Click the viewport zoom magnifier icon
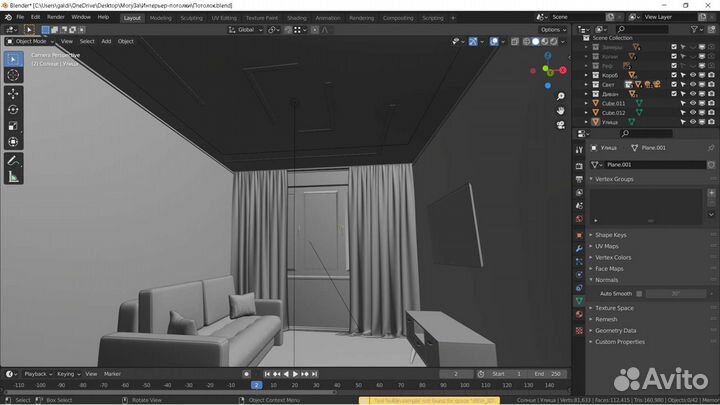The image size is (720, 405). pyautogui.click(x=561, y=96)
